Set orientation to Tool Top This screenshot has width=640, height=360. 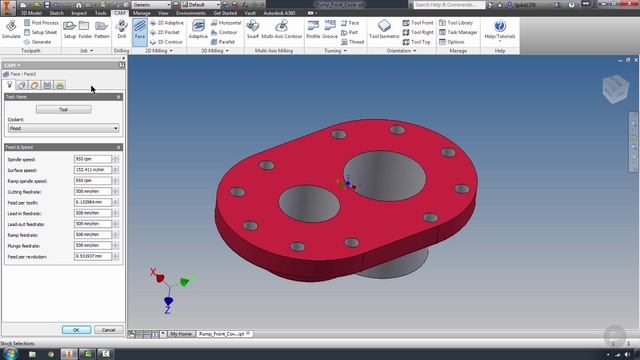click(x=416, y=42)
